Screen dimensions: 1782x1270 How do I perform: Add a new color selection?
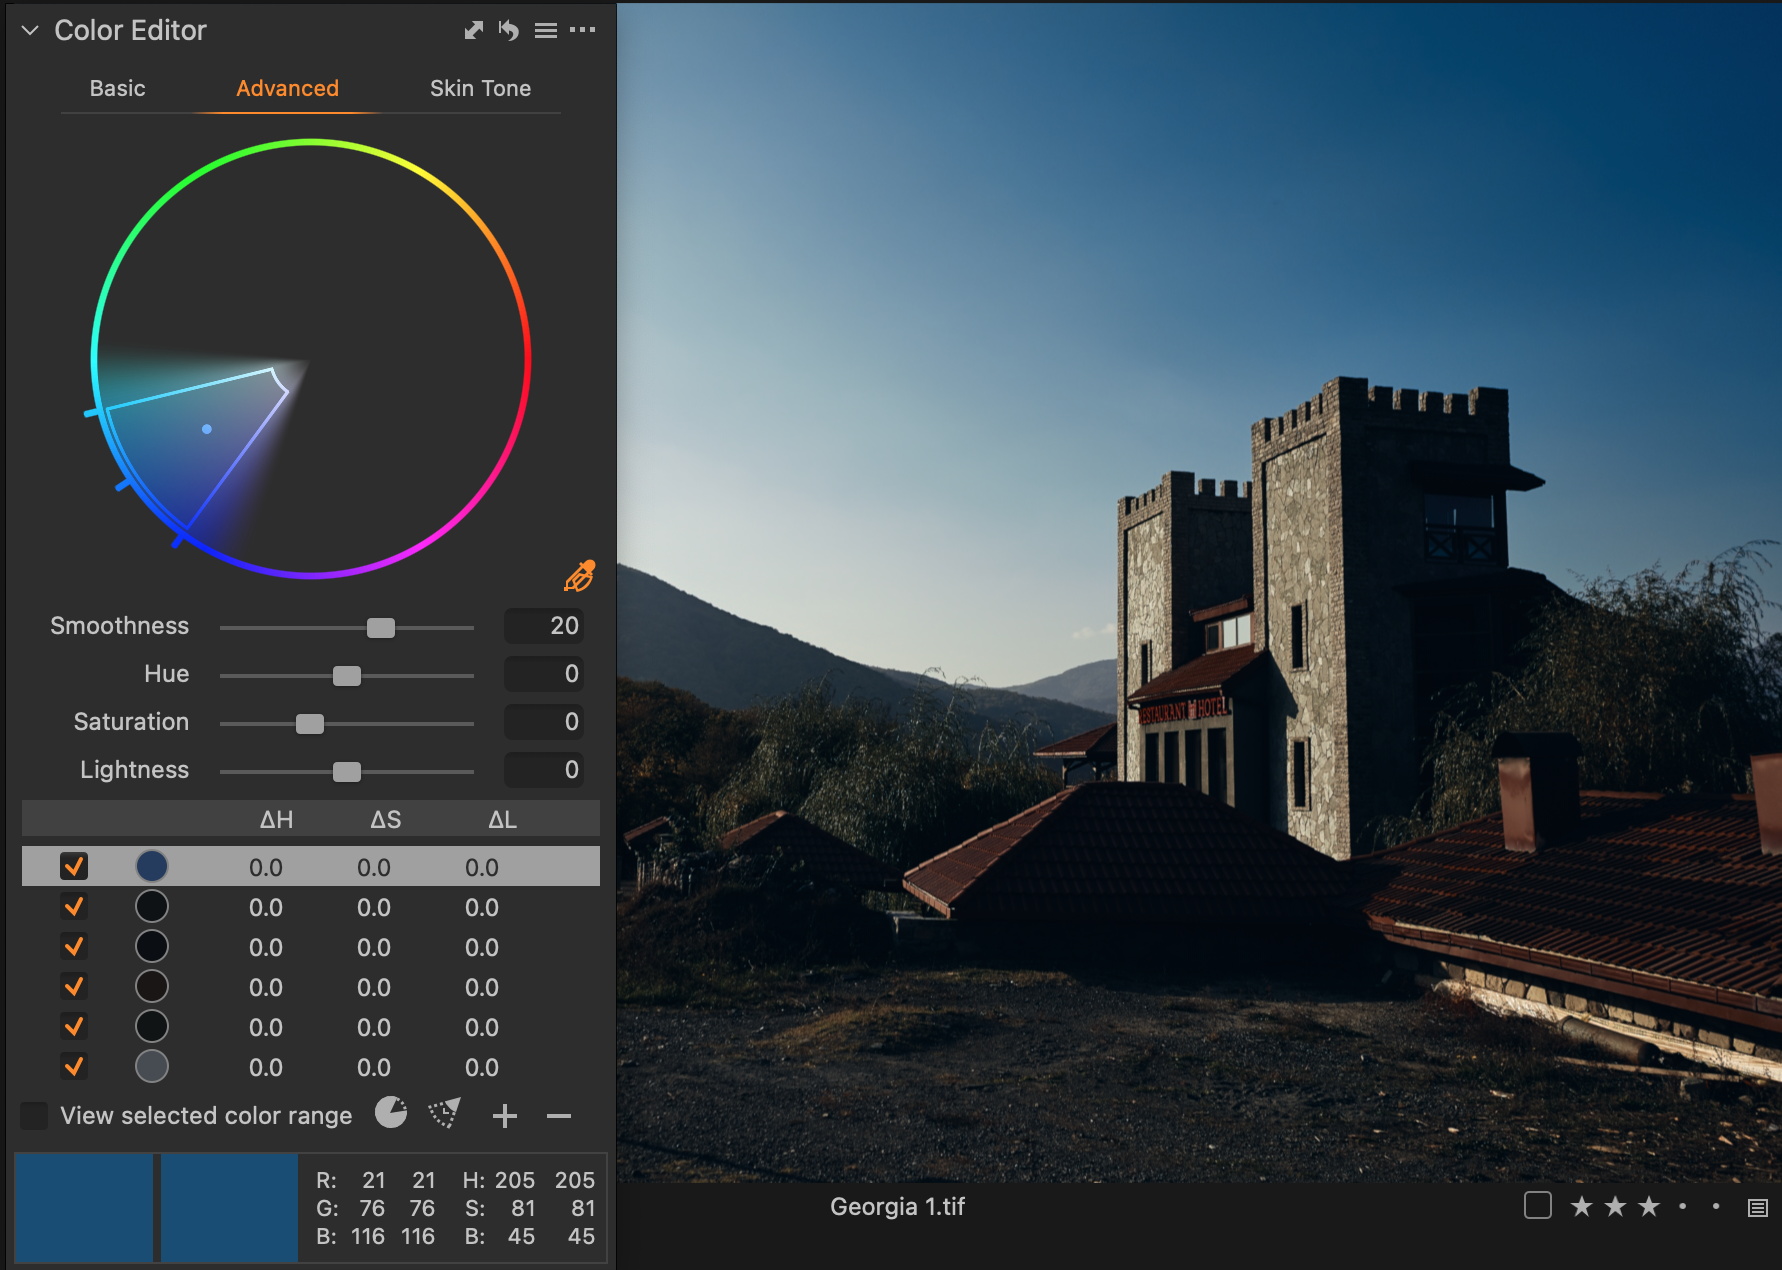coord(505,1115)
